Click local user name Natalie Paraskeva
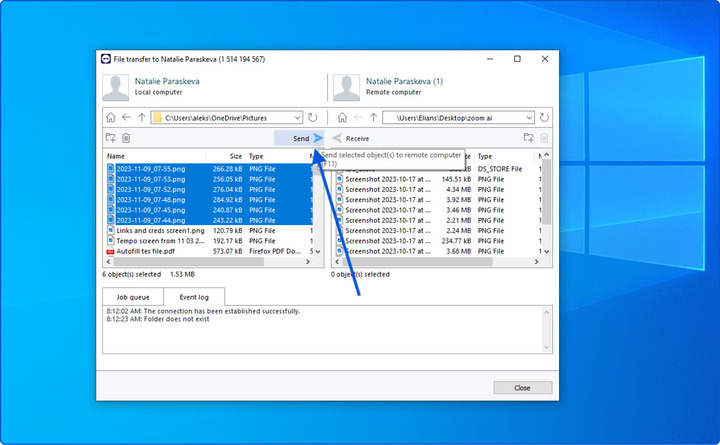The width and height of the screenshot is (720, 445). (x=167, y=81)
